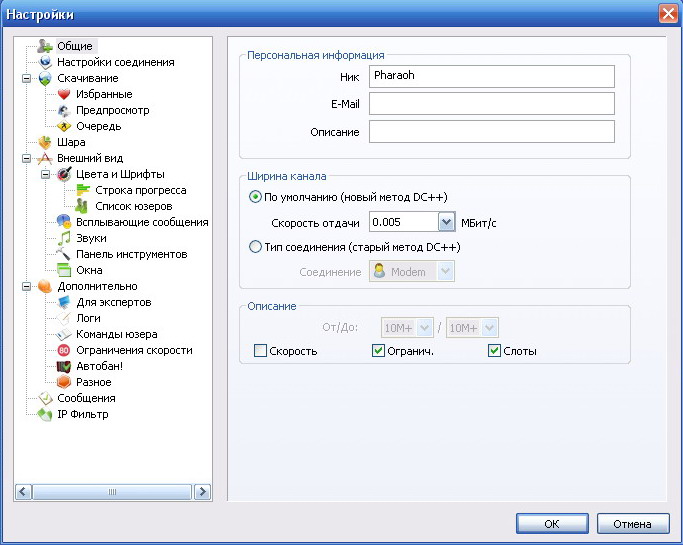Click the Окна window icon
The height and width of the screenshot is (545, 683).
[x=64, y=270]
